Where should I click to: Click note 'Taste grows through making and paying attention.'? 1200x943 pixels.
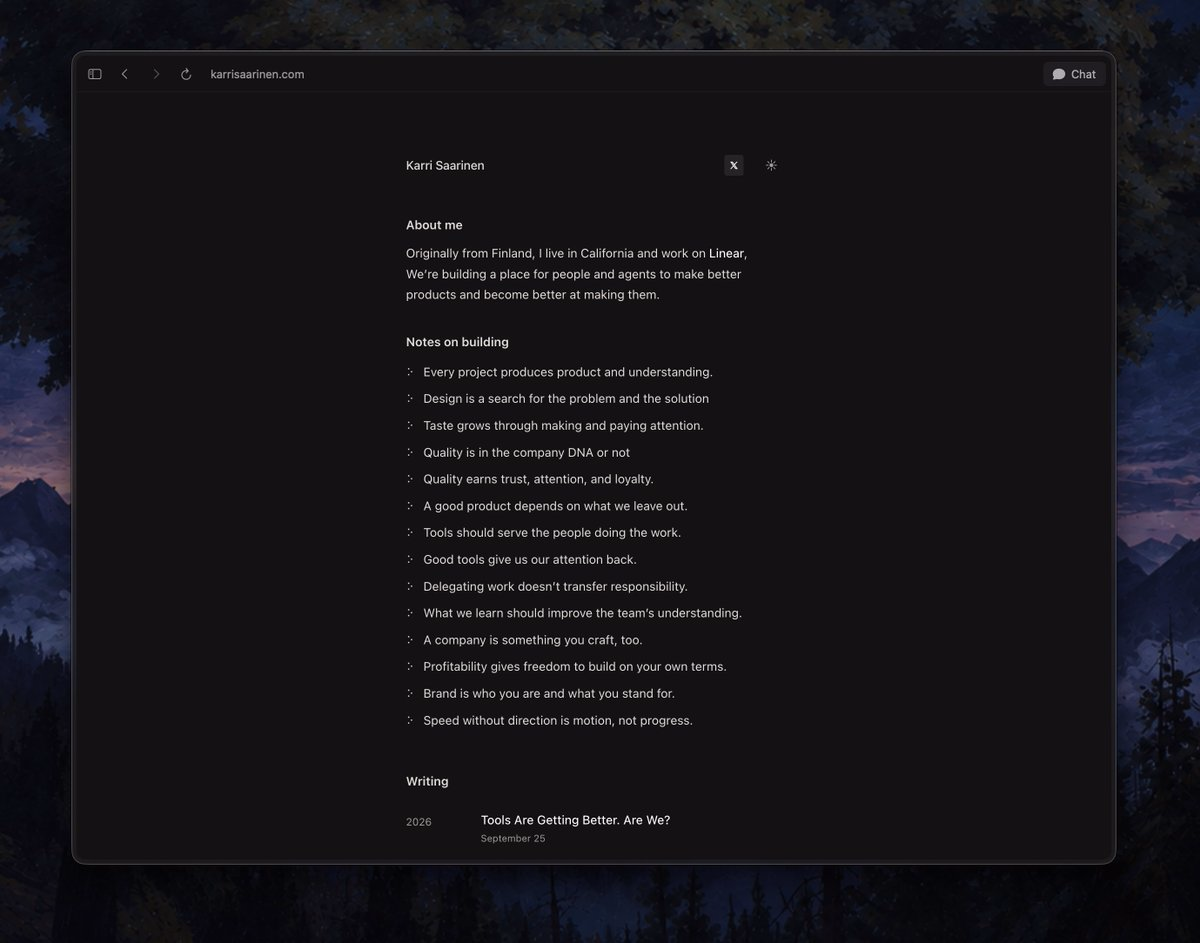pyautogui.click(x=563, y=426)
